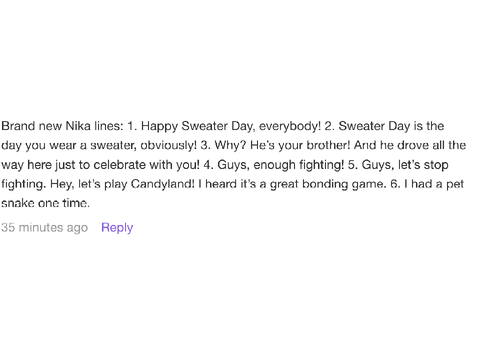Click 'Hey, let's play Candyland!' sentence
480x360 pixels.
[x=122, y=184]
